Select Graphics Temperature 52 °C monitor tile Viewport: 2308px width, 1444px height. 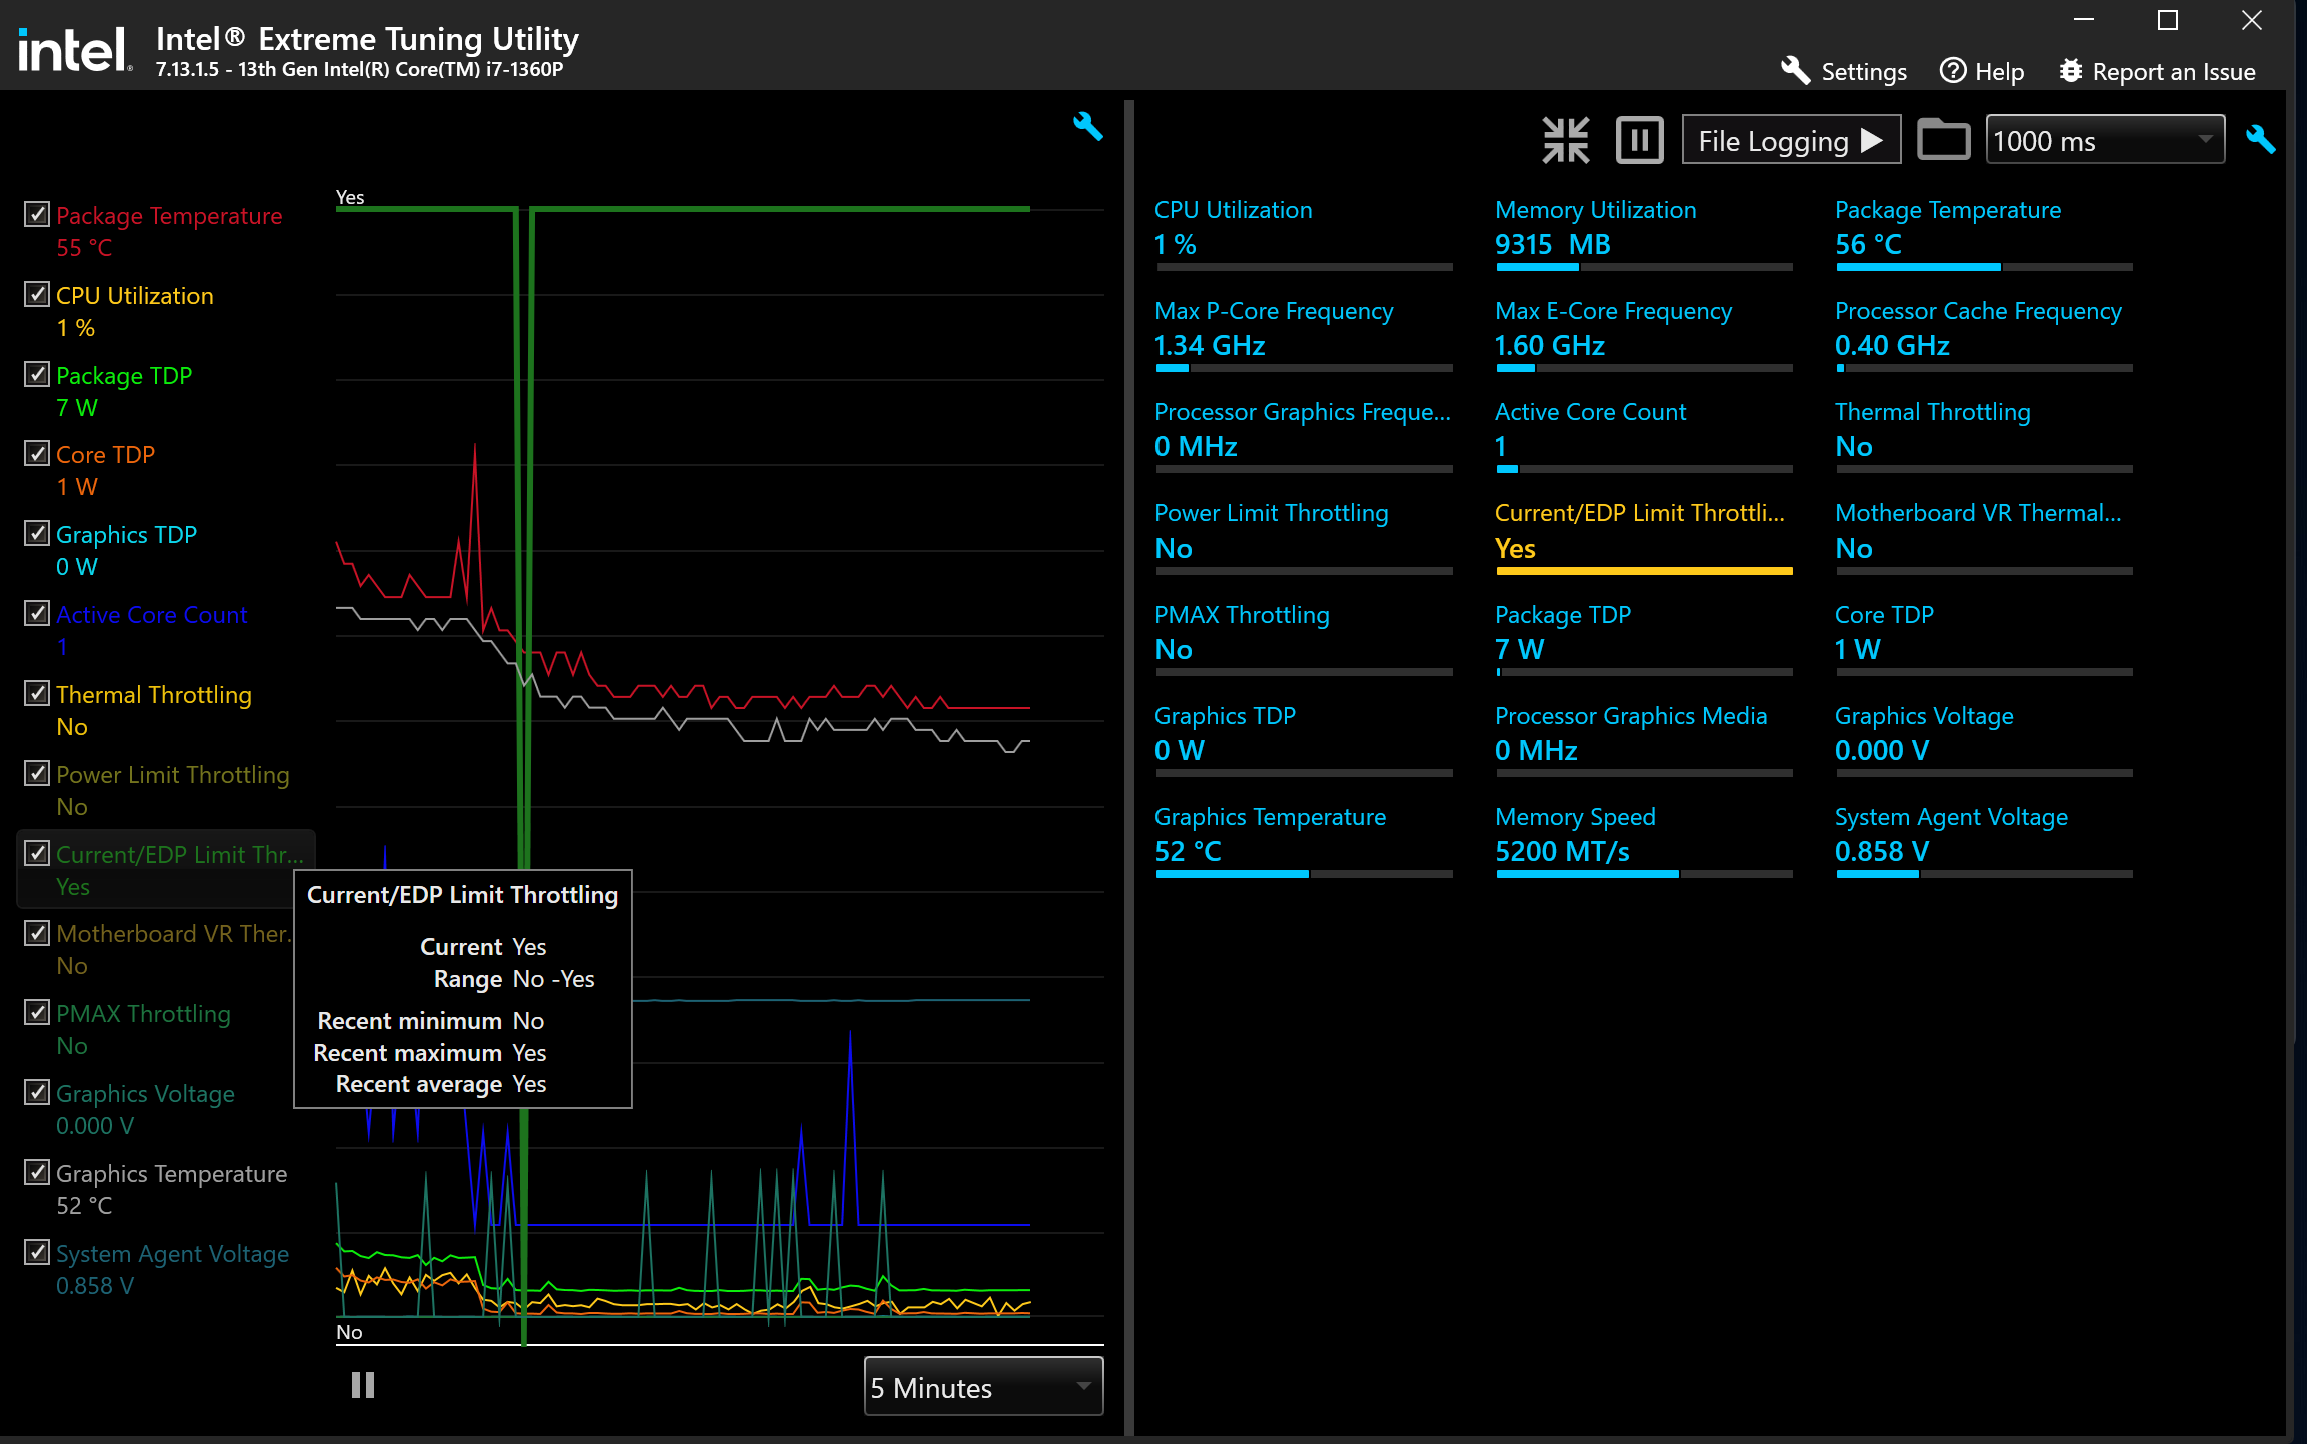1303,841
